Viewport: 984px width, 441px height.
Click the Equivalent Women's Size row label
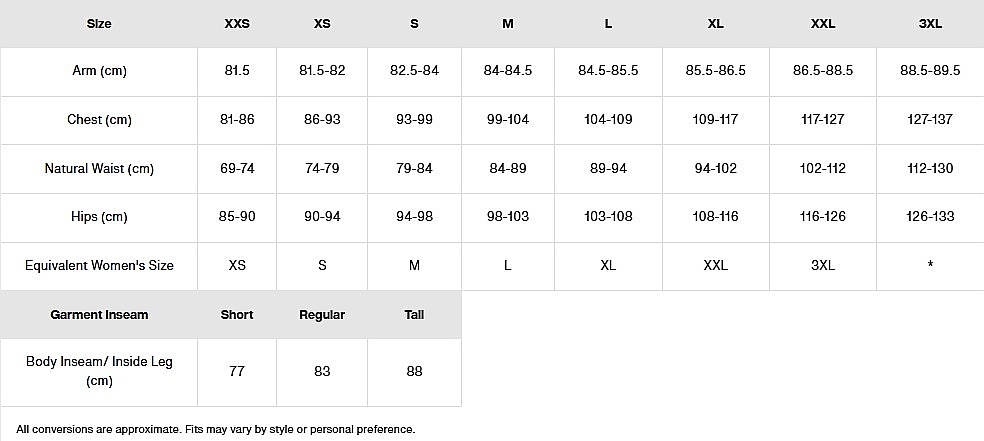point(99,266)
